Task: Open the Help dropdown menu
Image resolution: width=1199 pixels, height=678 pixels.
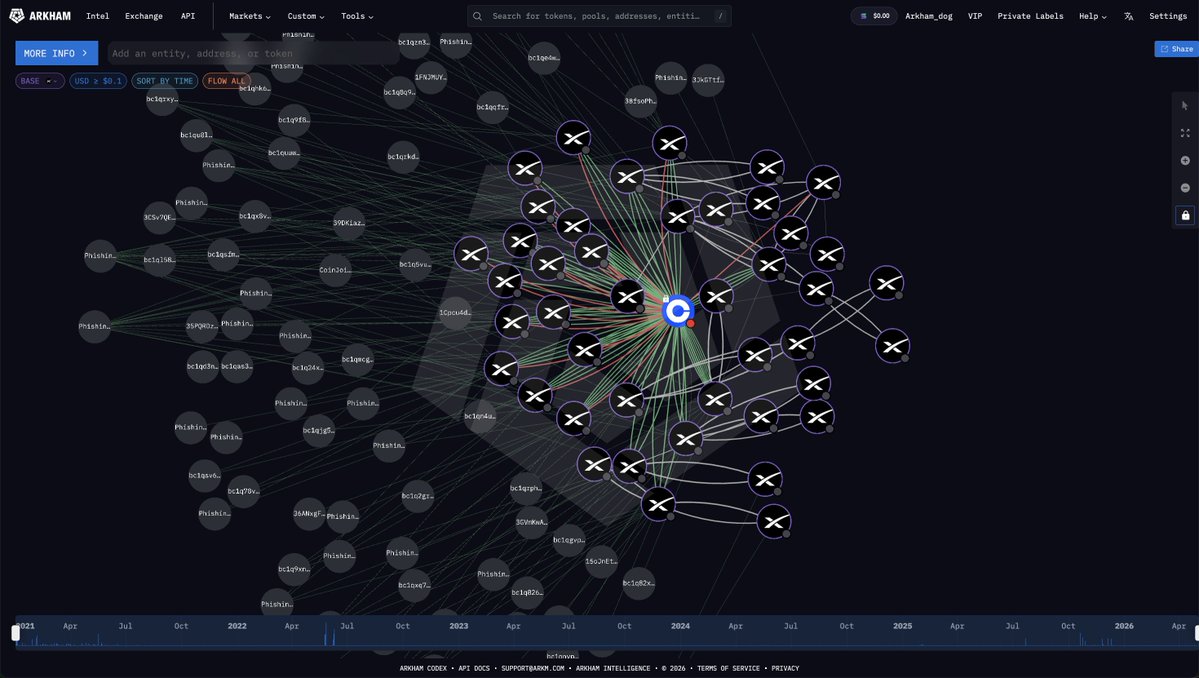Action: coord(1093,16)
